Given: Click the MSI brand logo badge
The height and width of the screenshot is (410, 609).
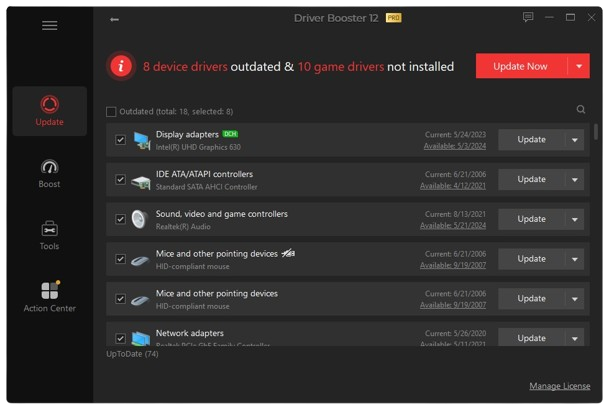Looking at the screenshot, I should (x=288, y=254).
